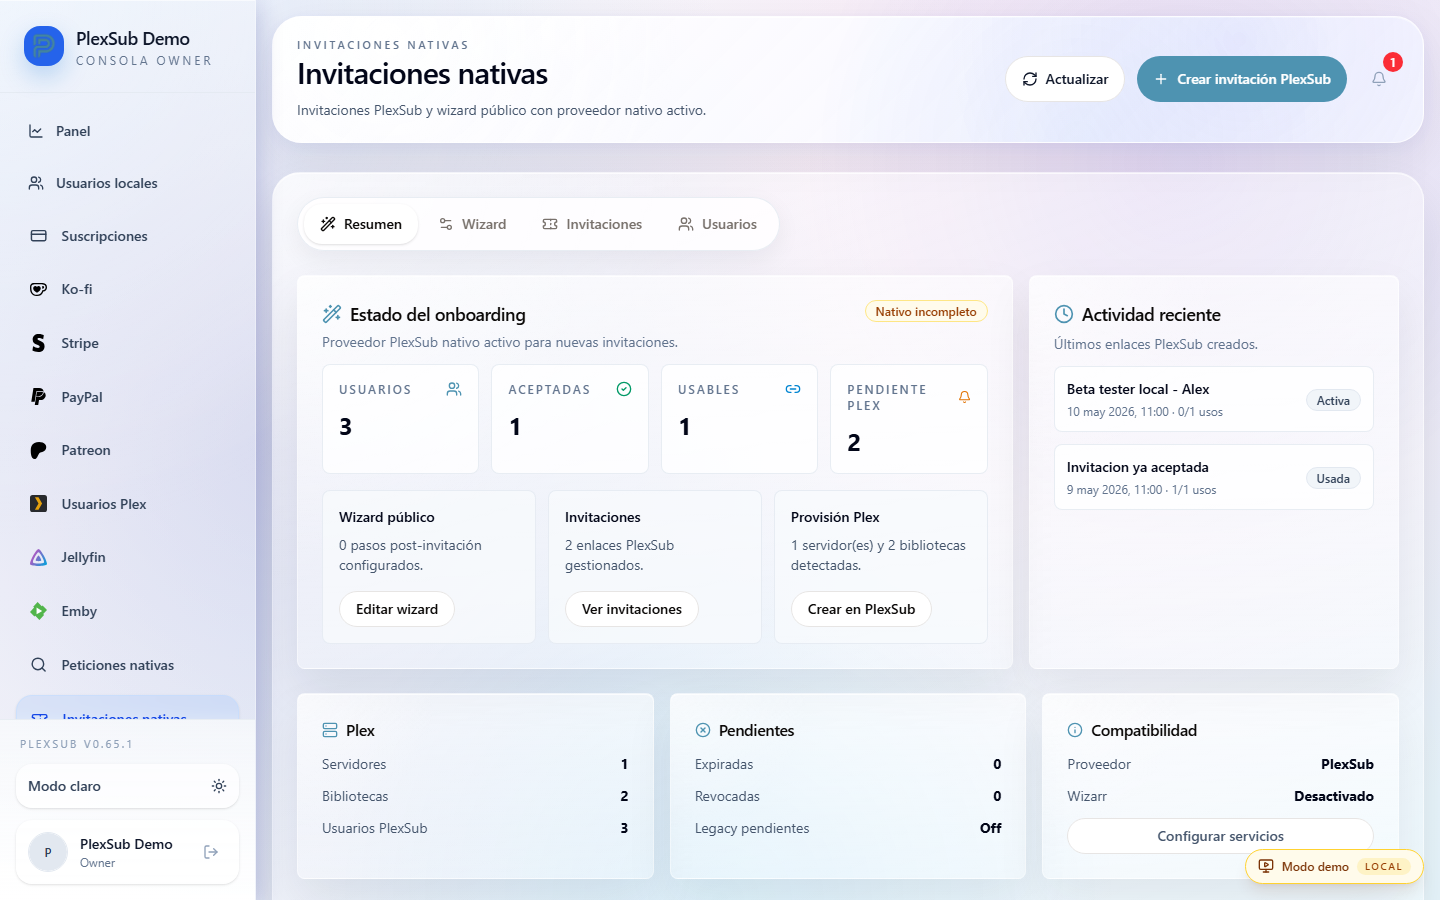Click the link icon in Usables card

point(793,389)
